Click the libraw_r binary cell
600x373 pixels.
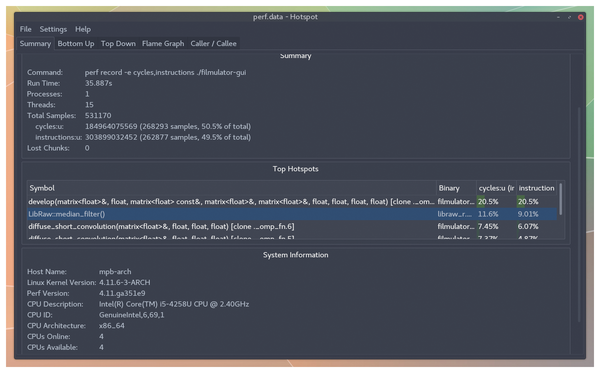click(456, 214)
